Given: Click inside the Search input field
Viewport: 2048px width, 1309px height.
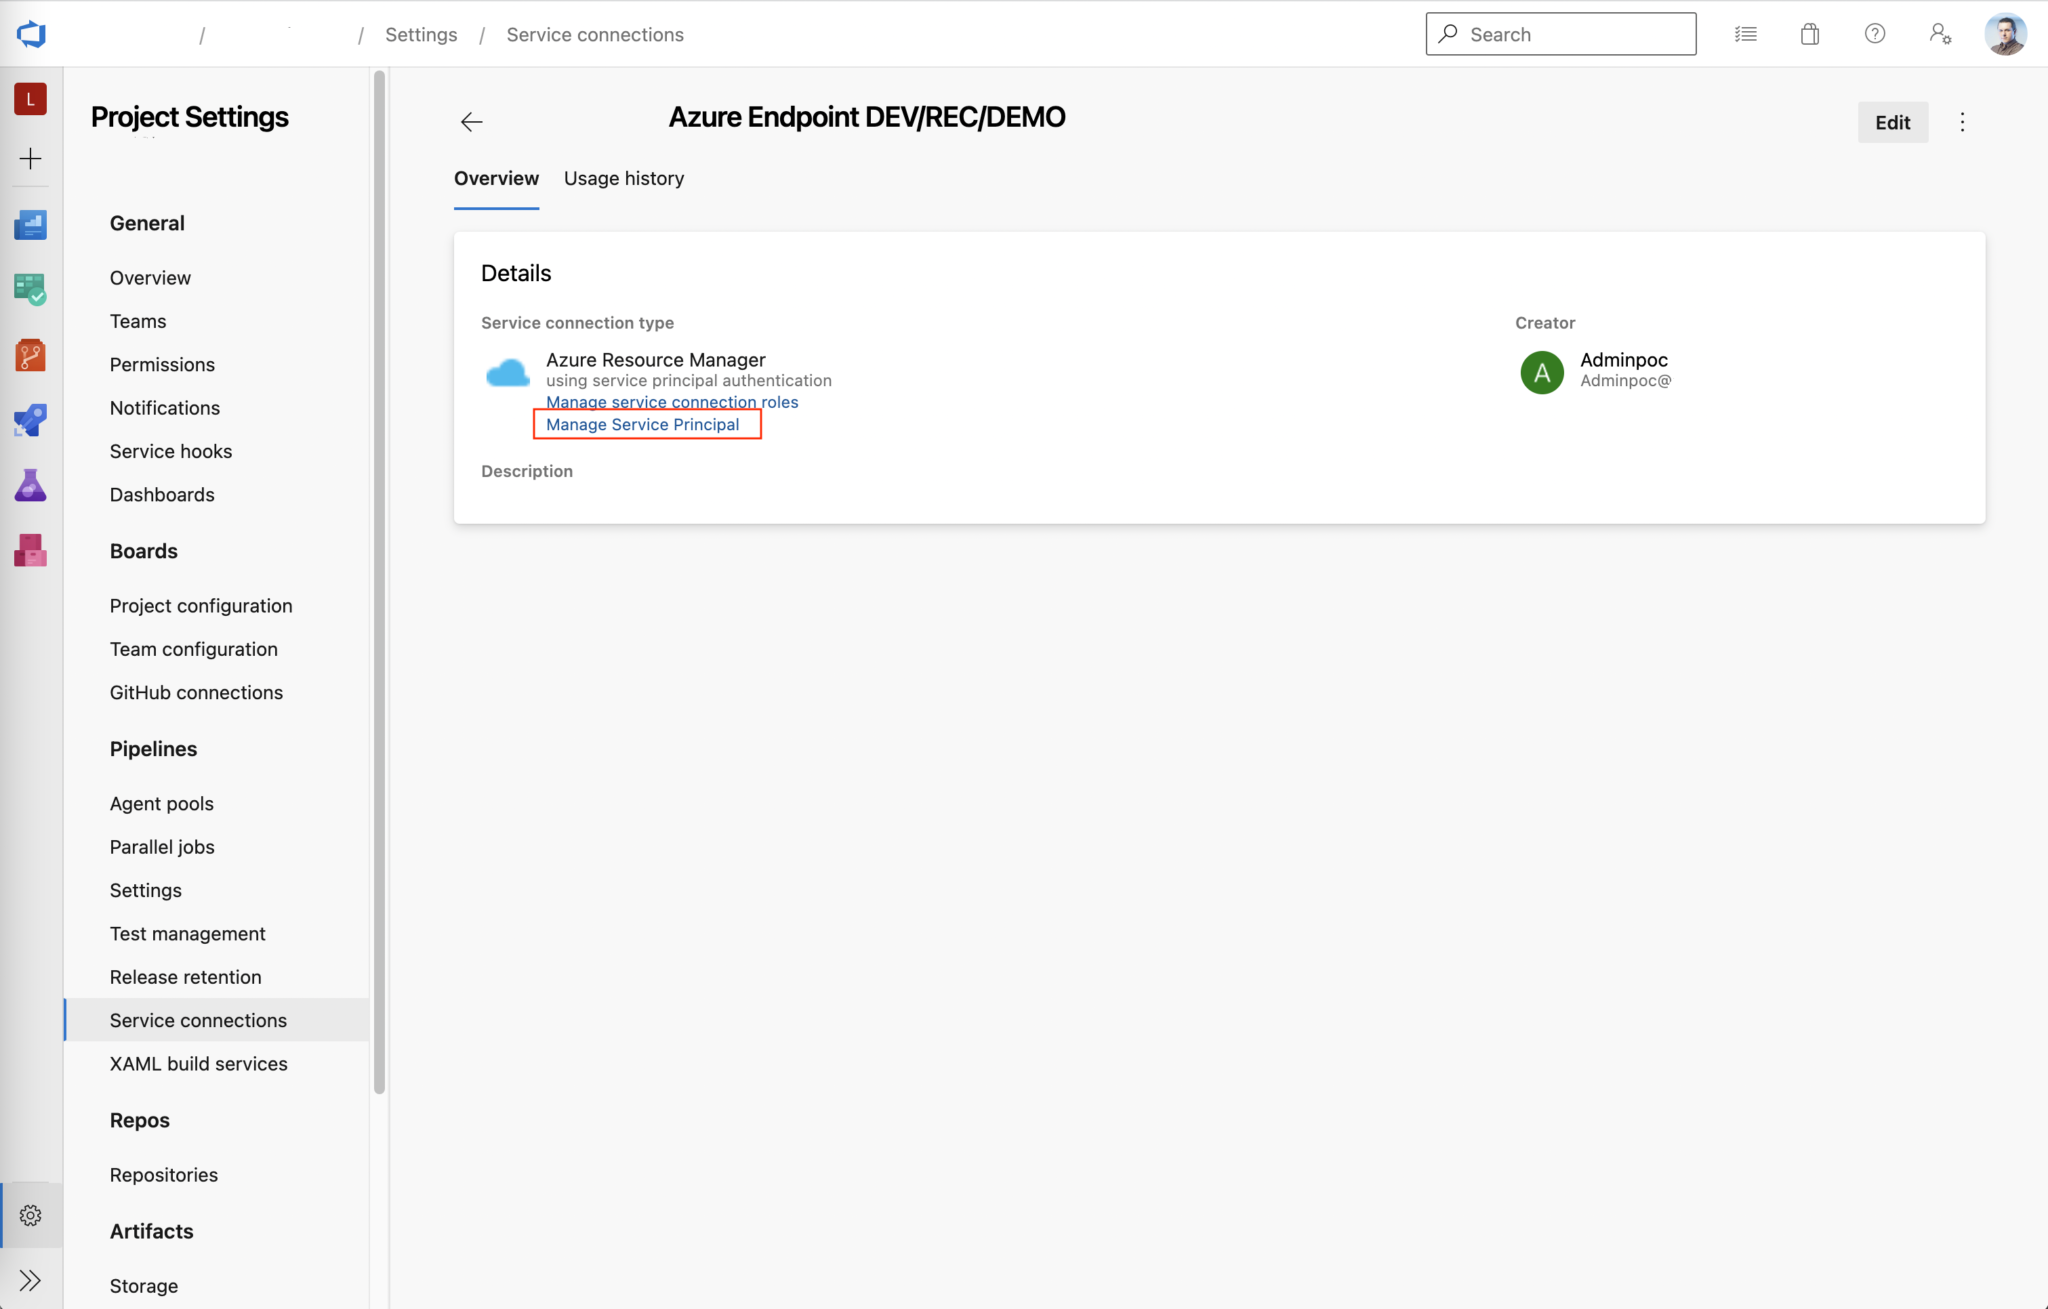Looking at the screenshot, I should [x=1560, y=33].
